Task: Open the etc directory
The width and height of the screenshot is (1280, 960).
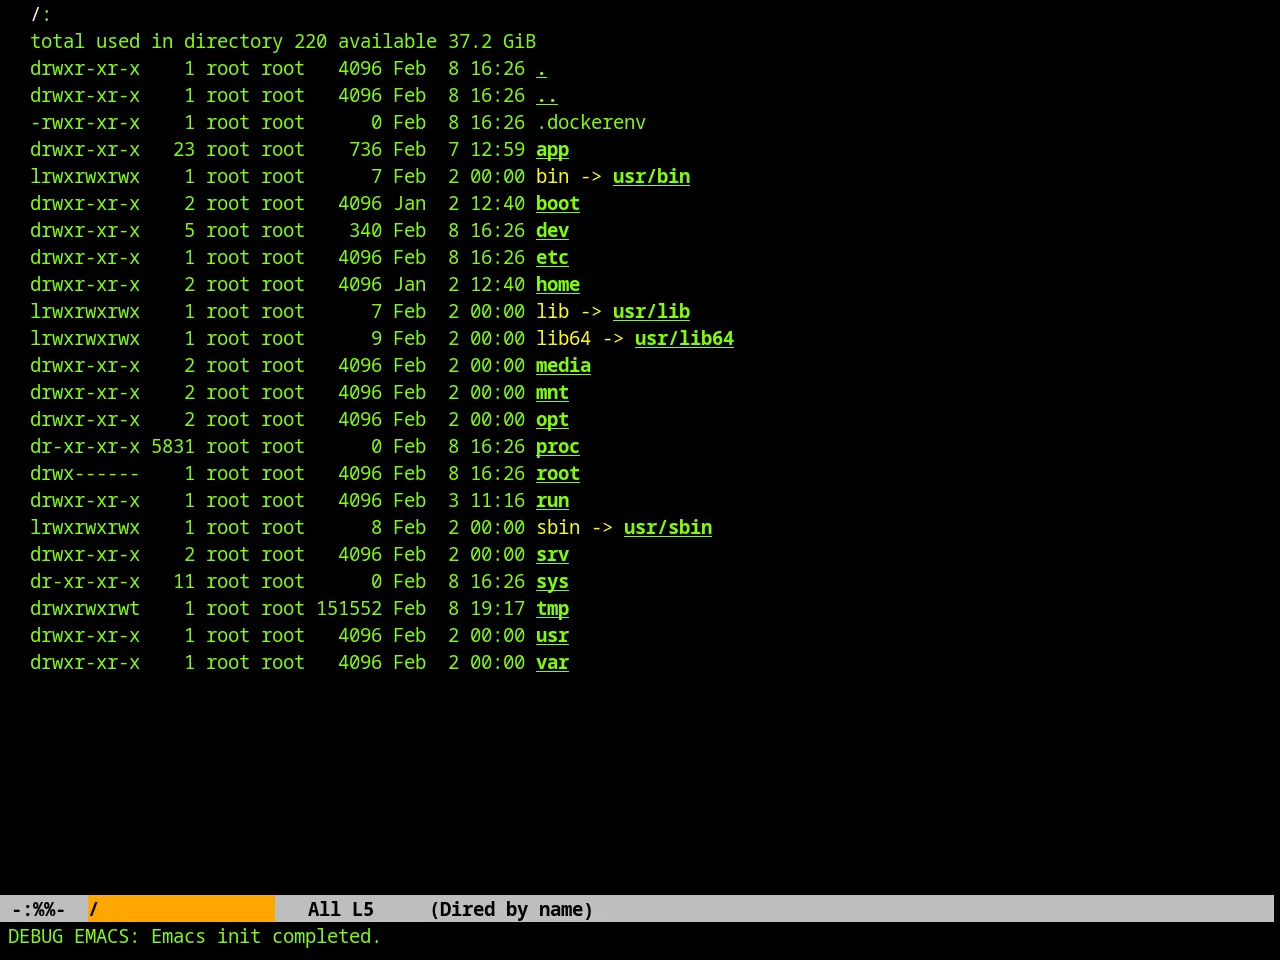Action: coord(552,258)
